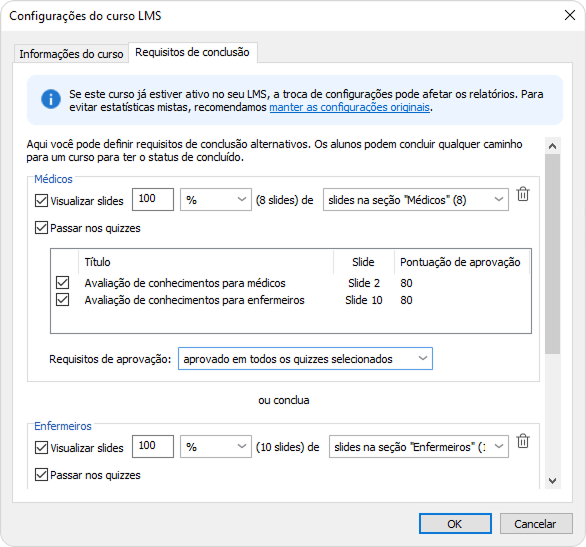Click the scrollbar down arrow
This screenshot has height=547, width=586.
coord(552,480)
